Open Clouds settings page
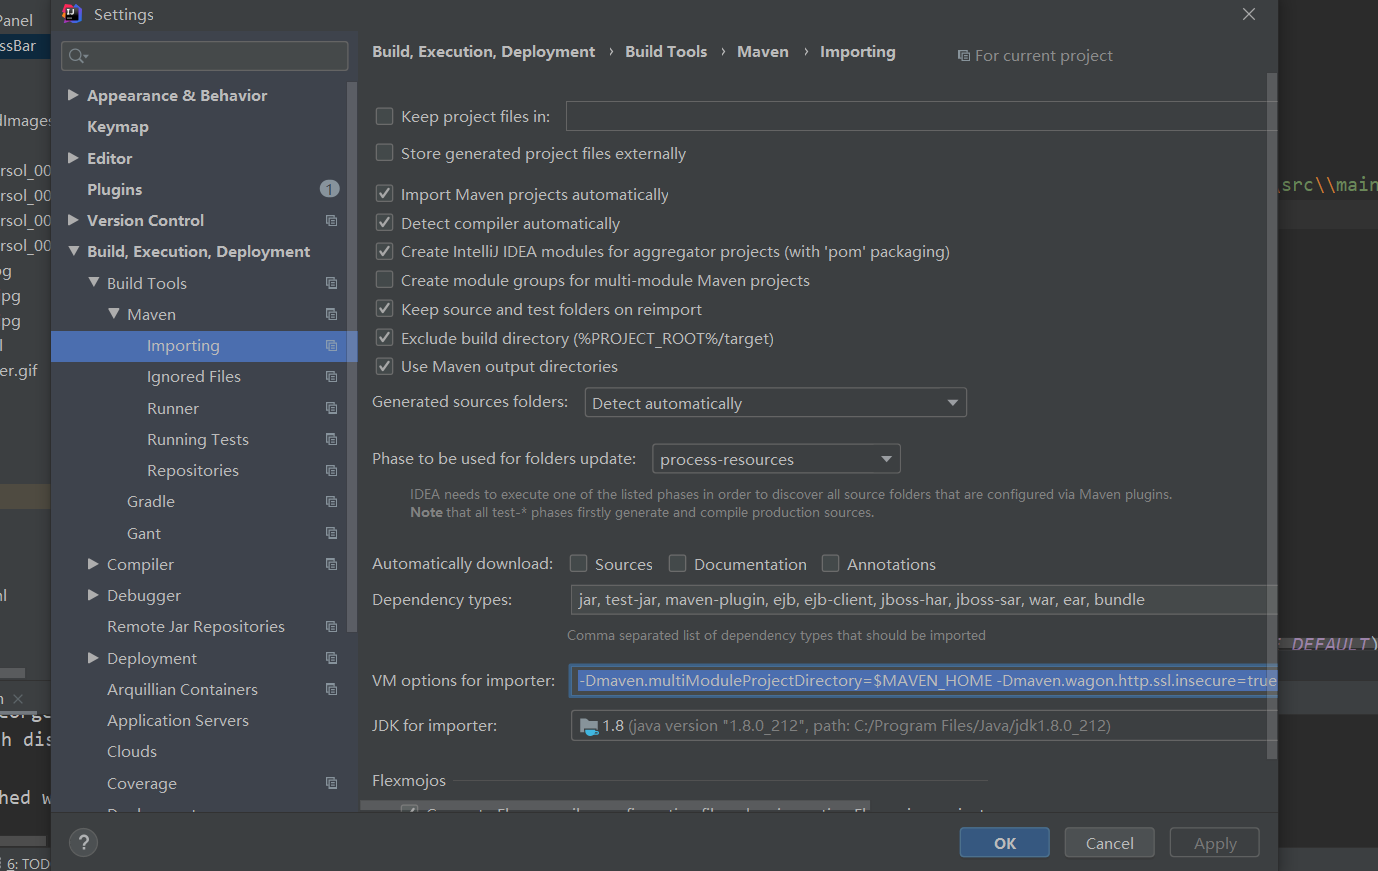Image resolution: width=1378 pixels, height=871 pixels. pyautogui.click(x=131, y=751)
